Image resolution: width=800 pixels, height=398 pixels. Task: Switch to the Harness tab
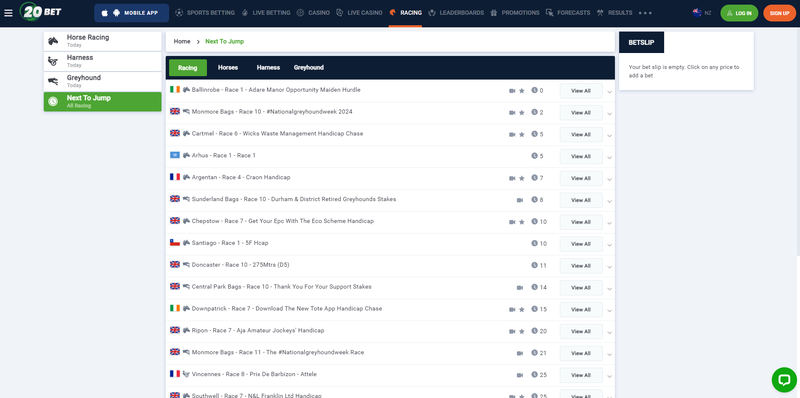tap(268, 67)
